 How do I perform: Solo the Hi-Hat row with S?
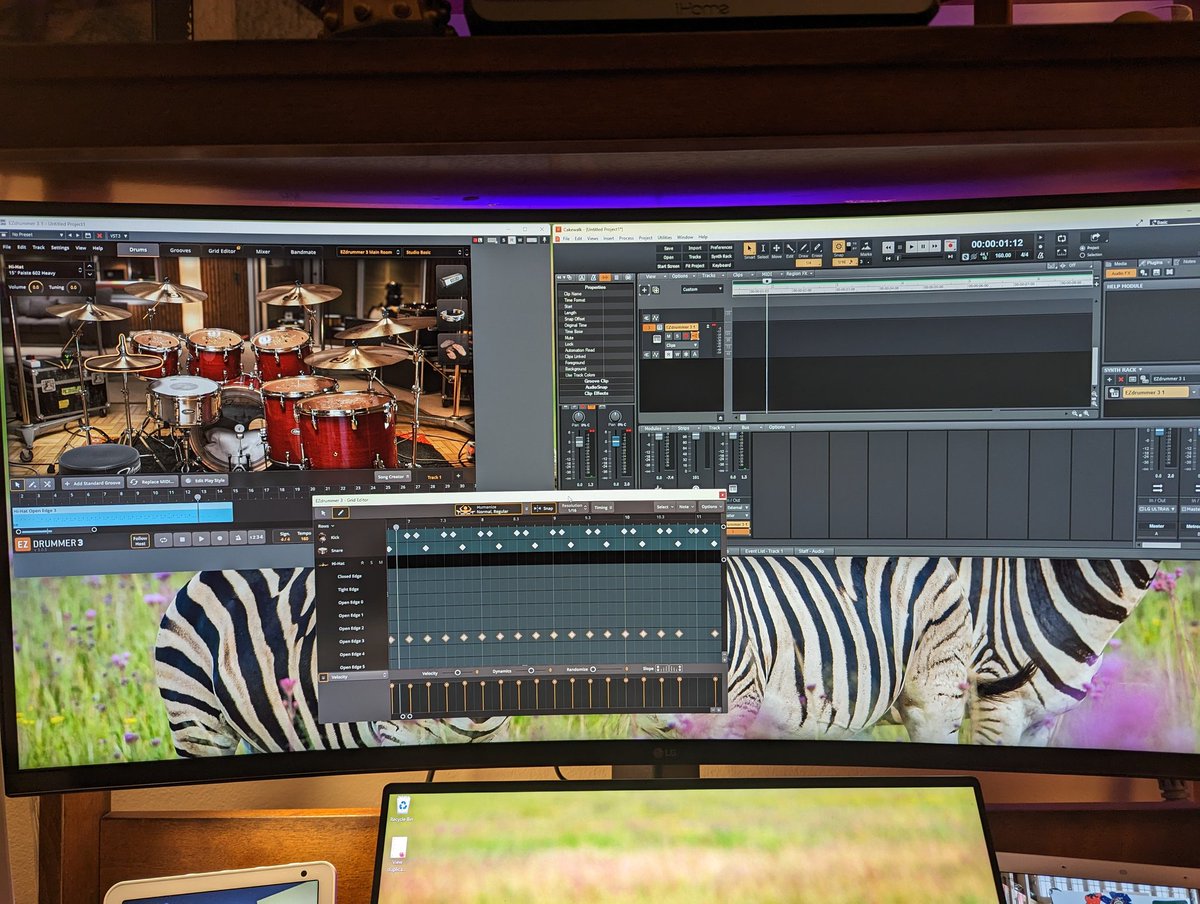[372, 563]
